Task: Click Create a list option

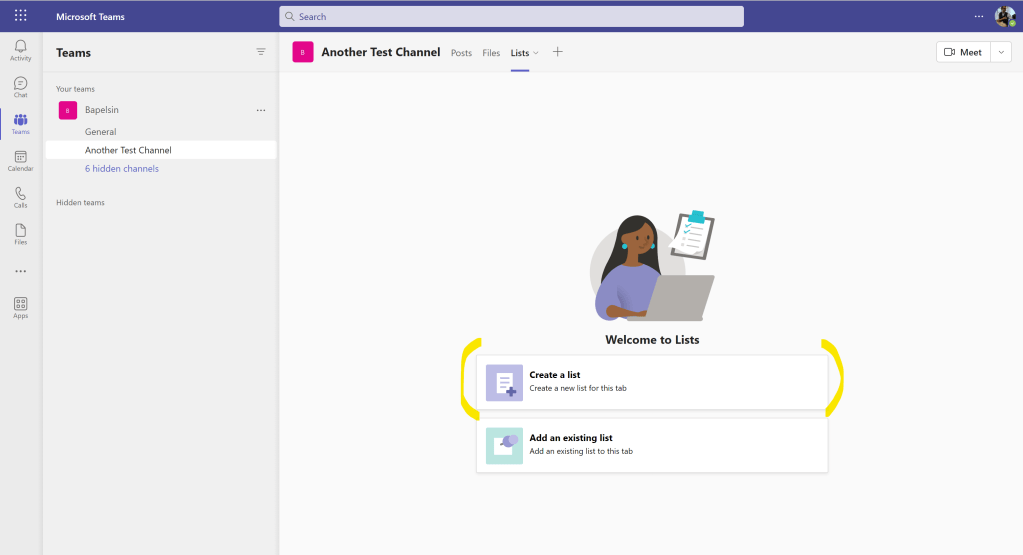Action: [652, 382]
